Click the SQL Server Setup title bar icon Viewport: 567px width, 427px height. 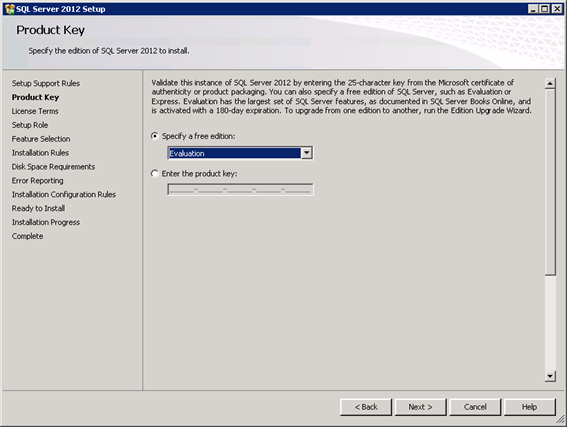coord(10,9)
